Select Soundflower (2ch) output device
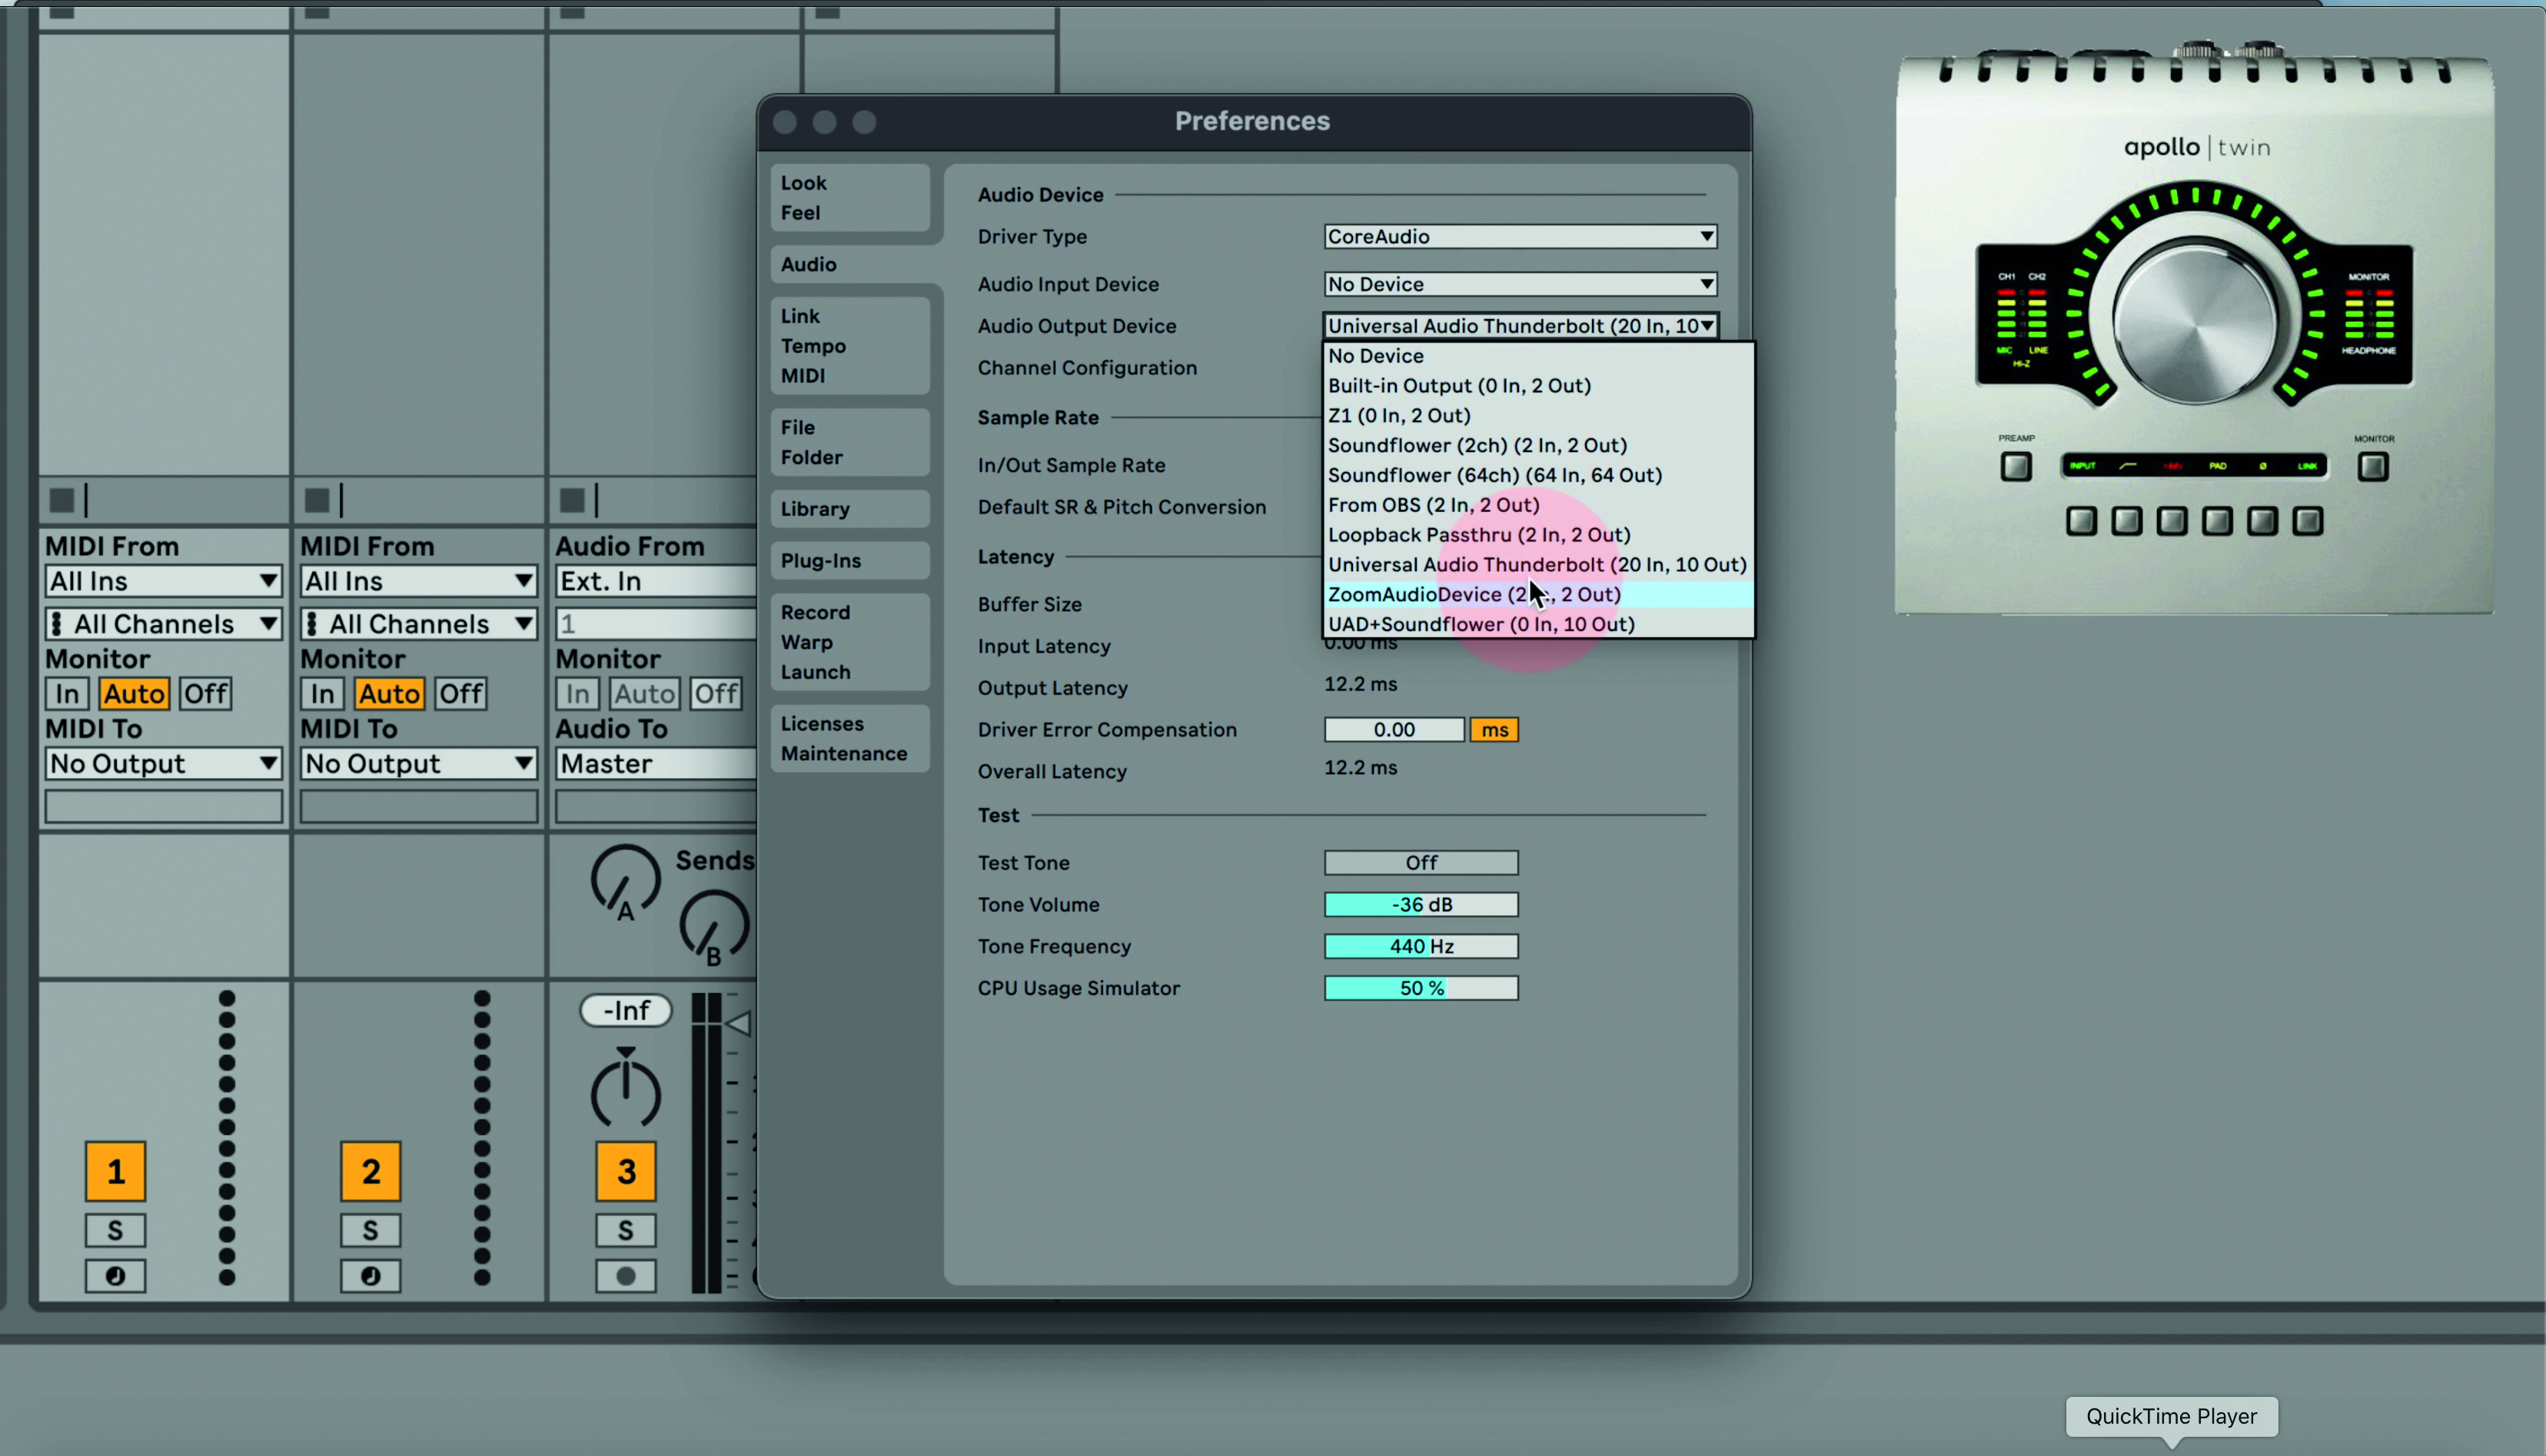This screenshot has height=1456, width=2546. (x=1538, y=445)
